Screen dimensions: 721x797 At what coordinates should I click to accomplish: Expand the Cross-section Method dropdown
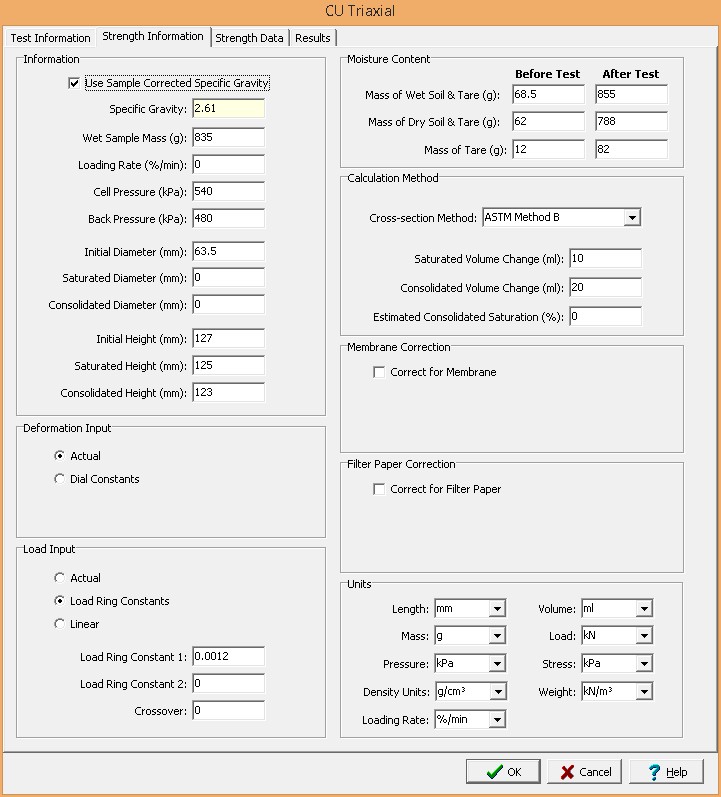pyautogui.click(x=631, y=217)
